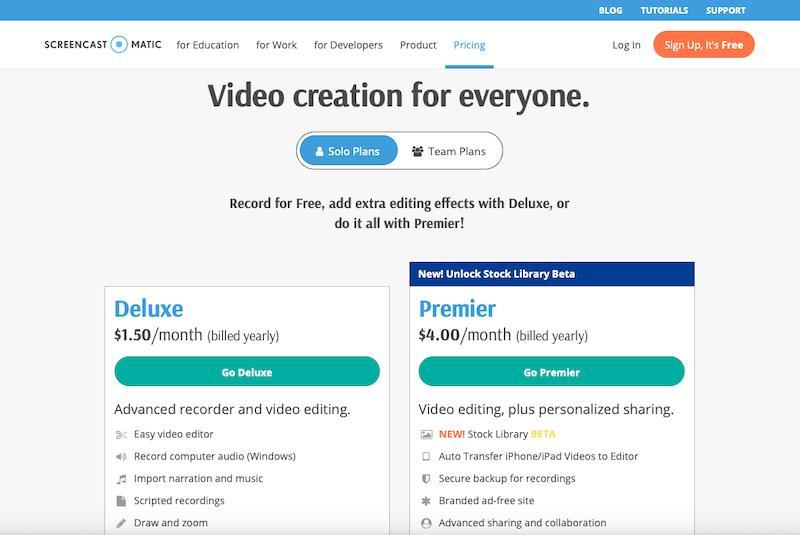Open the Product menu
Image resolution: width=800 pixels, height=535 pixels.
(x=418, y=45)
